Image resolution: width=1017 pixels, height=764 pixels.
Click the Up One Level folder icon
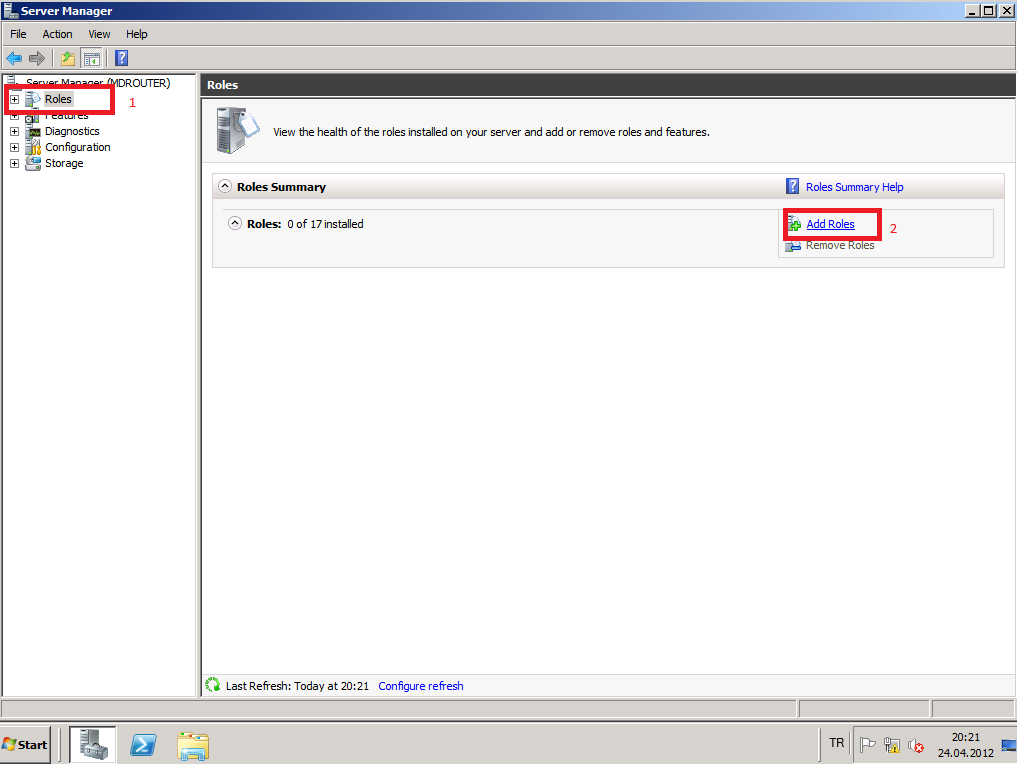tap(67, 58)
